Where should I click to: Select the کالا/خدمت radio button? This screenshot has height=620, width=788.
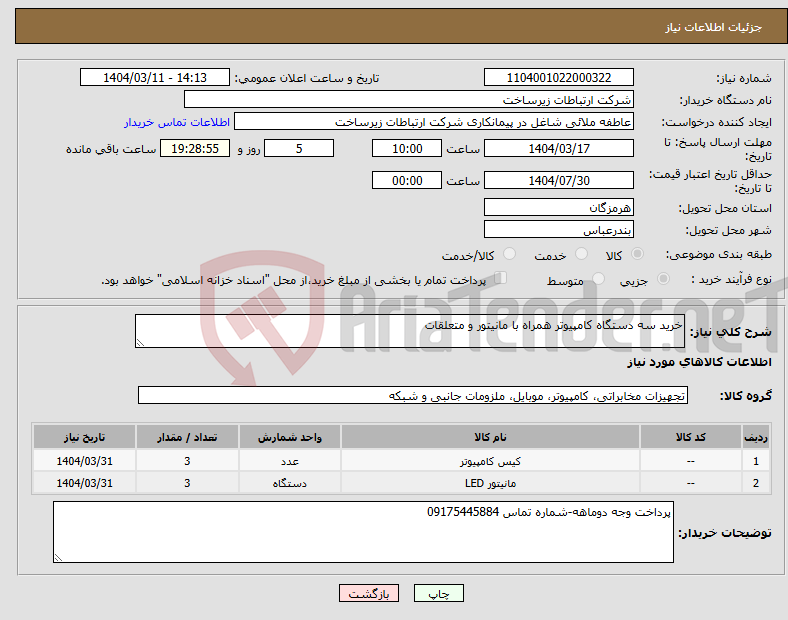(509, 254)
